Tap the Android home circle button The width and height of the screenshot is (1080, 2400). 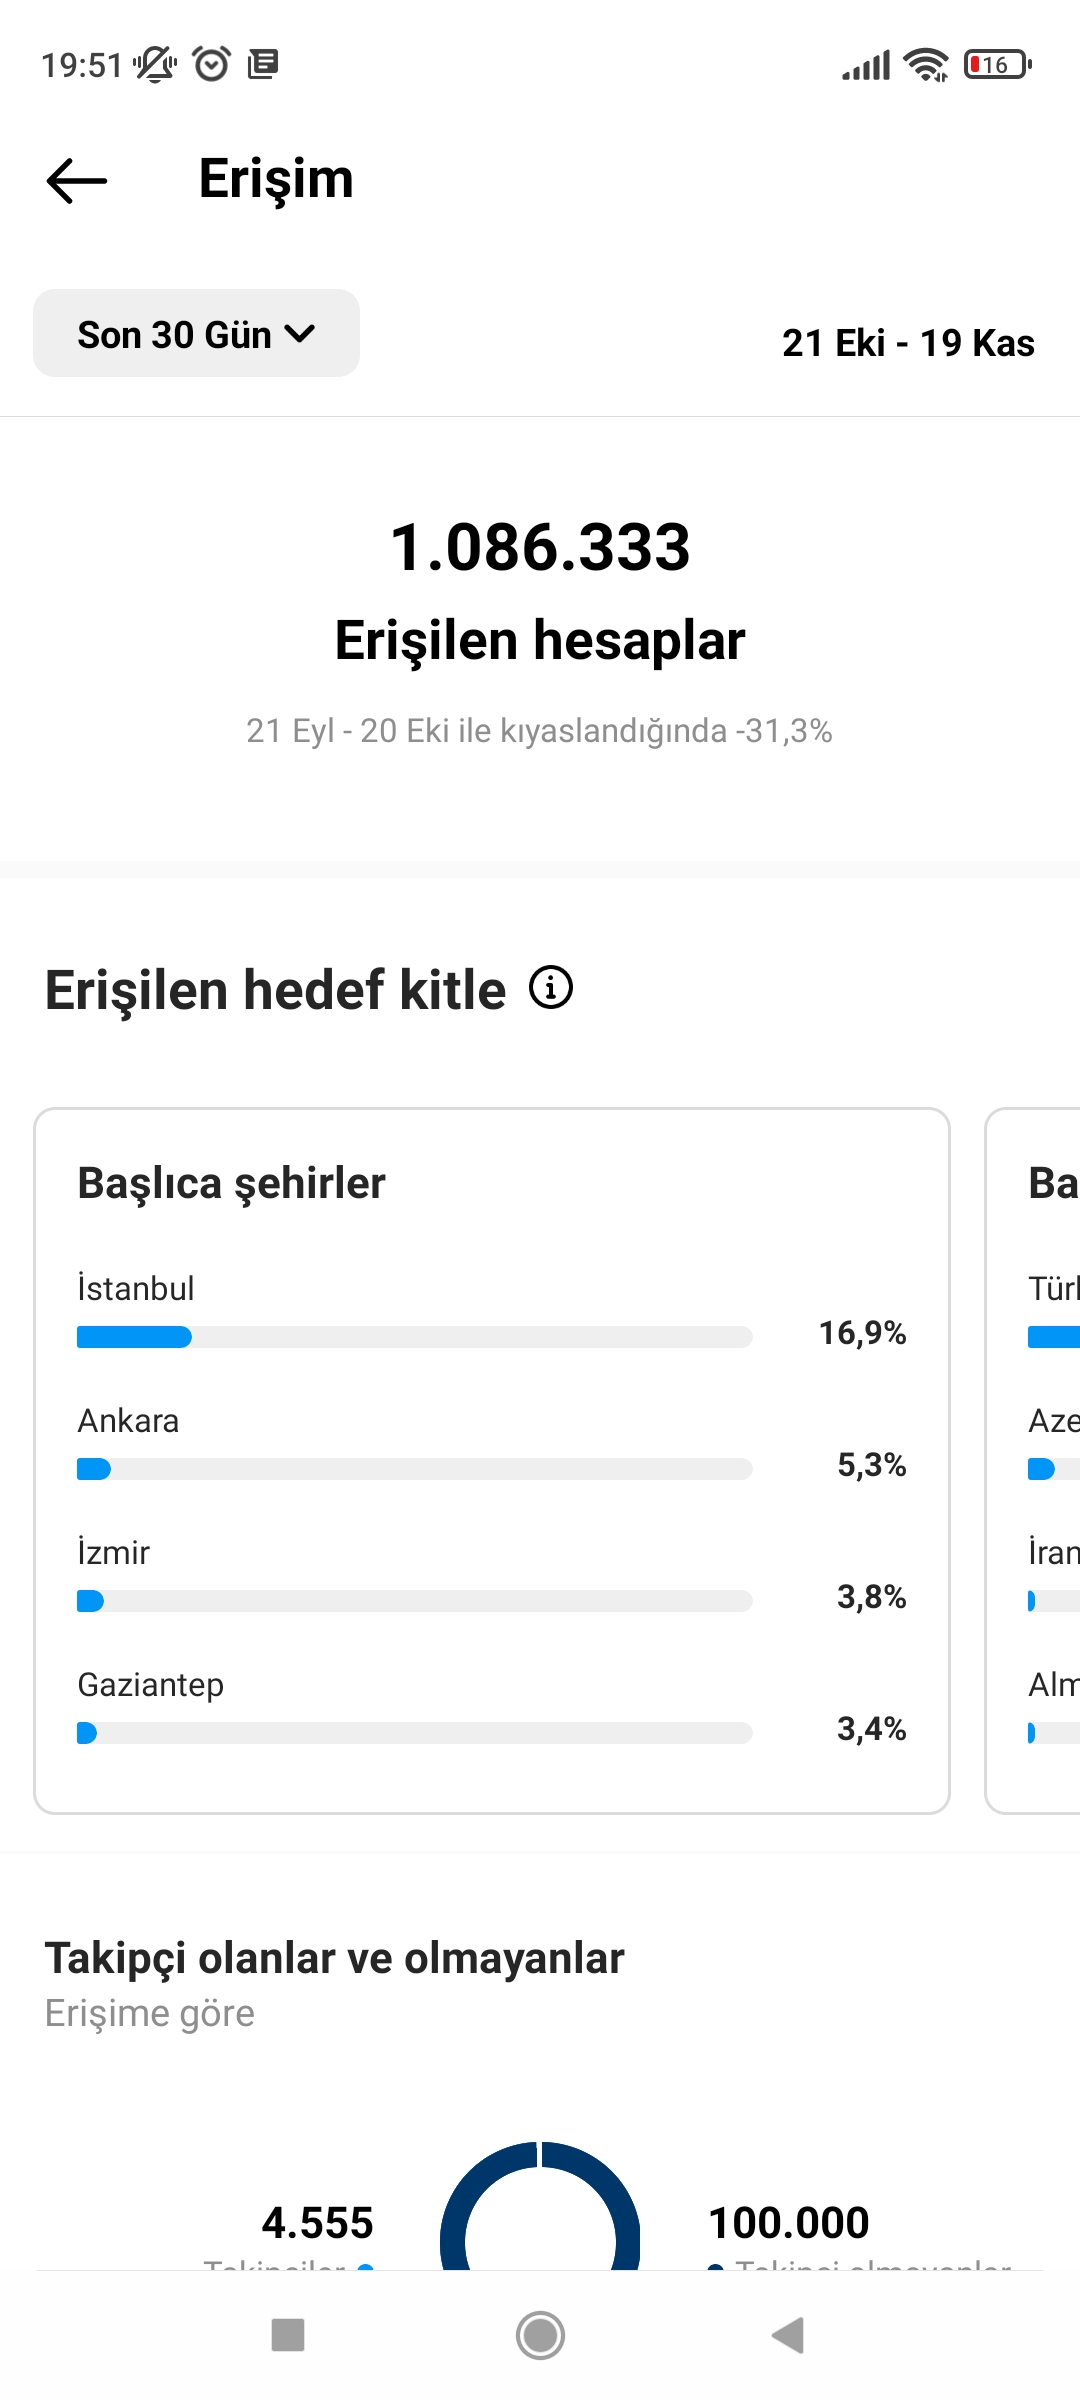click(540, 2336)
